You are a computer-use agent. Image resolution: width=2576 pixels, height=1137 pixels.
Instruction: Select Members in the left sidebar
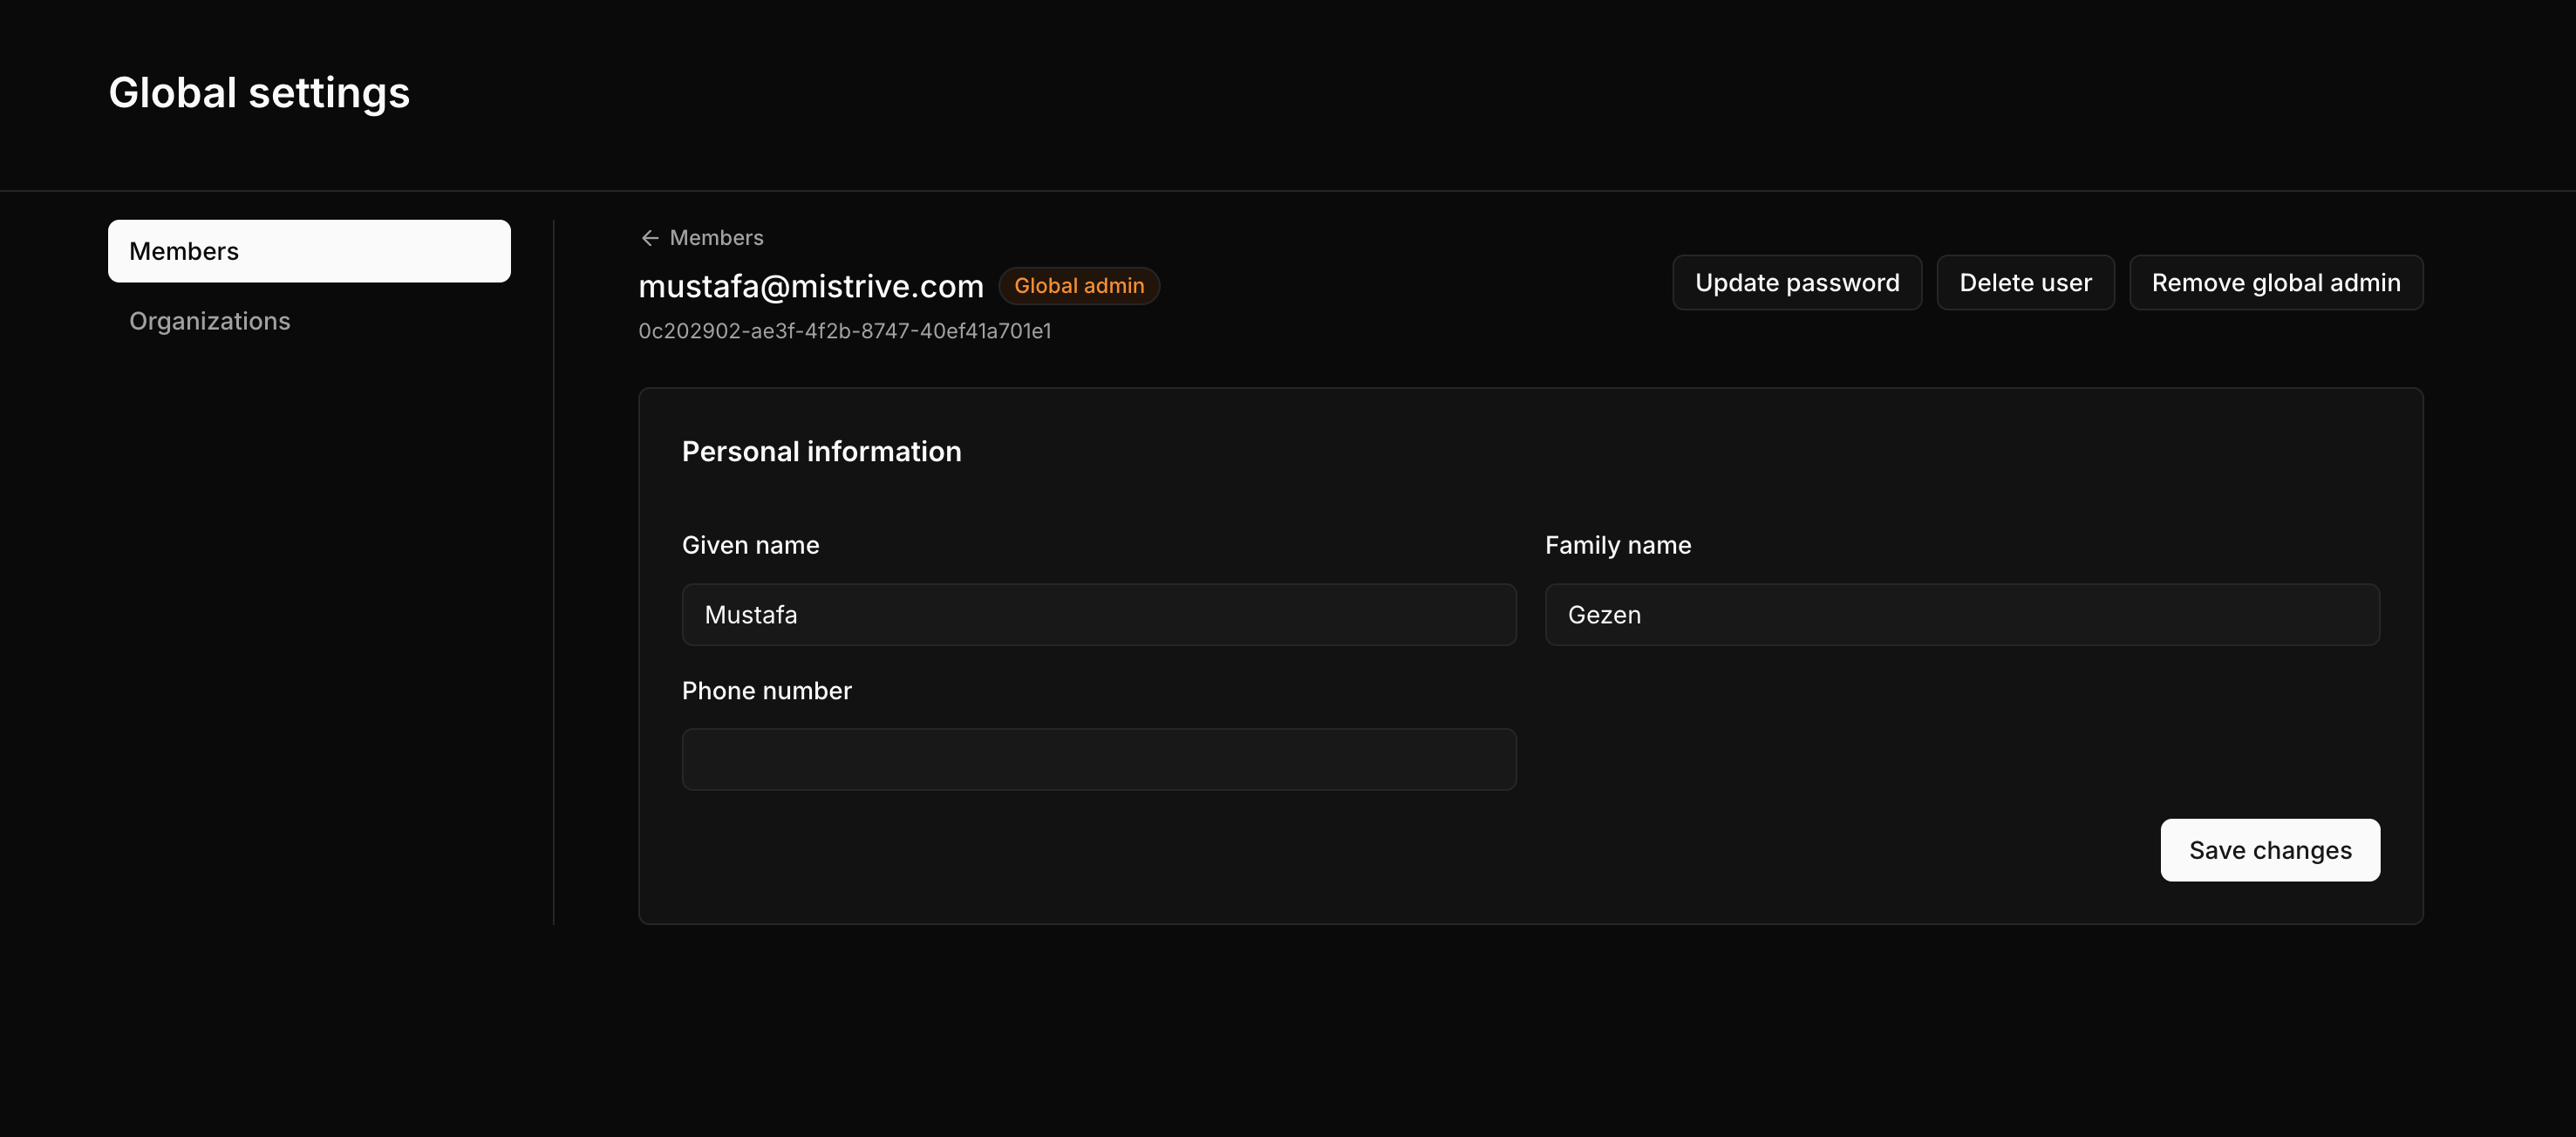point(308,251)
